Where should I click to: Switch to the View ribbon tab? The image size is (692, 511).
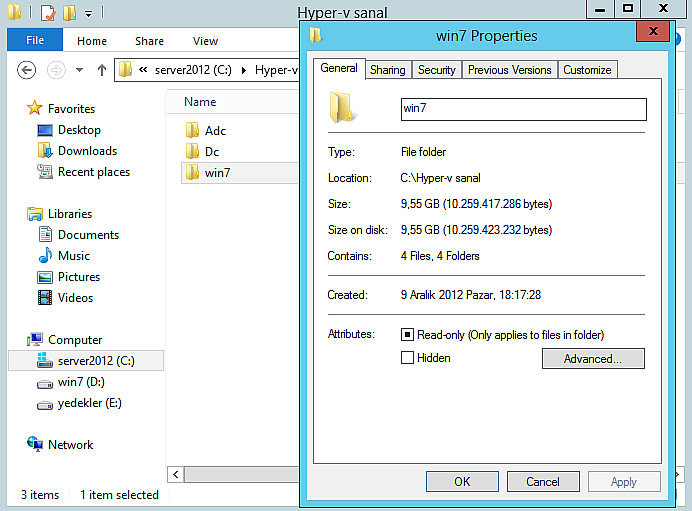click(205, 41)
